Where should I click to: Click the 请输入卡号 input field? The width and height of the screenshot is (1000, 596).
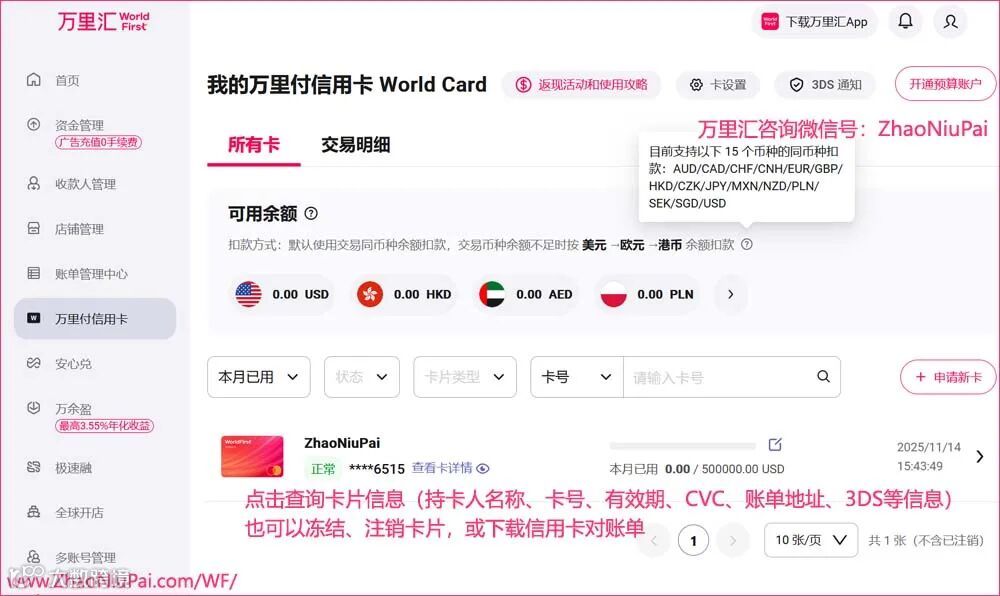click(x=718, y=377)
